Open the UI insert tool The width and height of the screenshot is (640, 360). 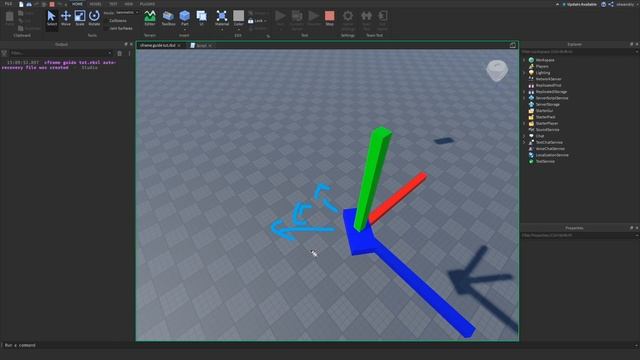point(202,18)
